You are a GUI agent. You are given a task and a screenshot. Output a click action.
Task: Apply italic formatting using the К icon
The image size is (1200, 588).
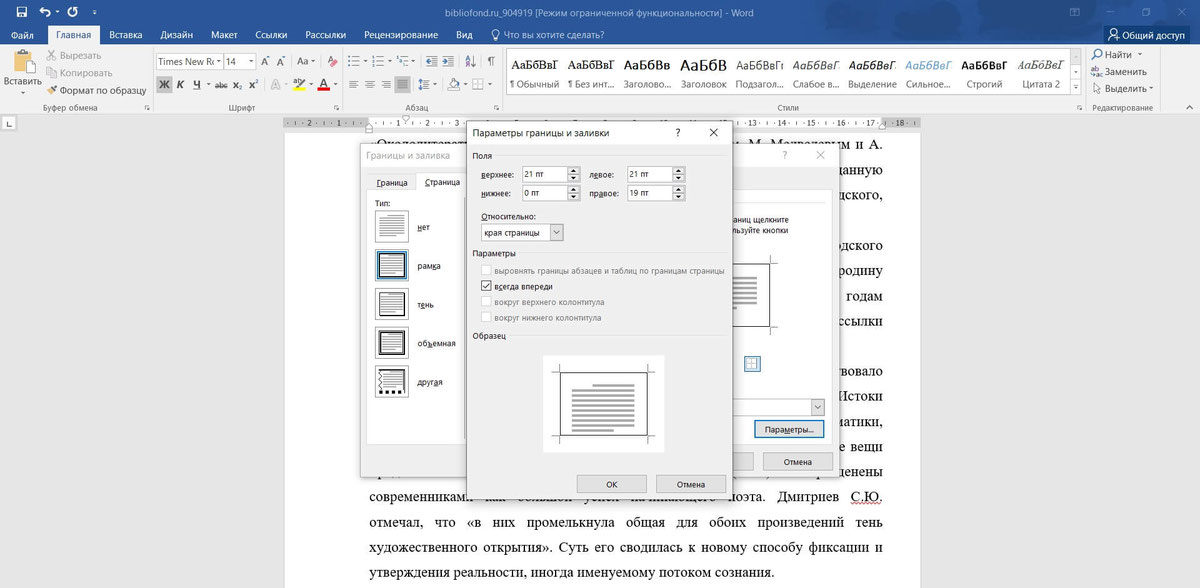pos(178,85)
